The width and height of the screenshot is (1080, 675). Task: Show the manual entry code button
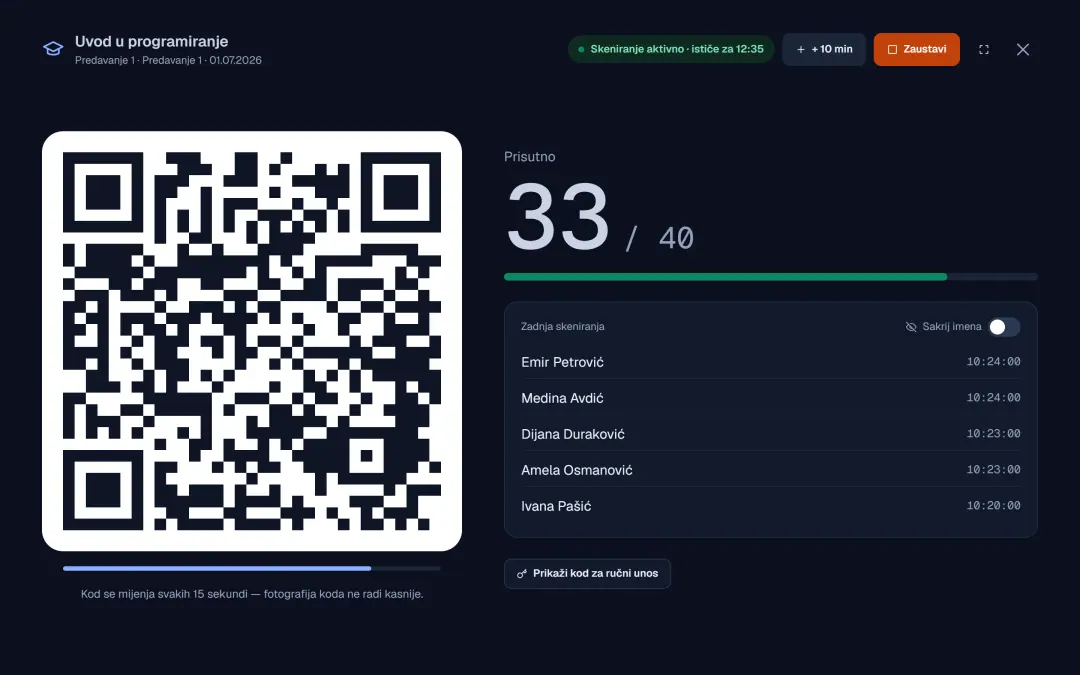[588, 574]
